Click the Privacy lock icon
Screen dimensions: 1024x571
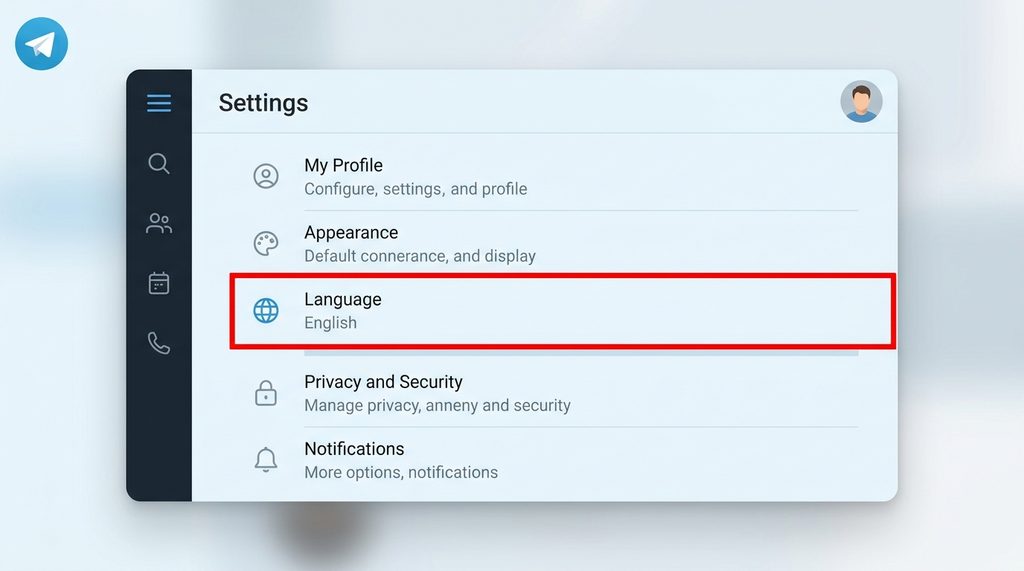point(266,393)
